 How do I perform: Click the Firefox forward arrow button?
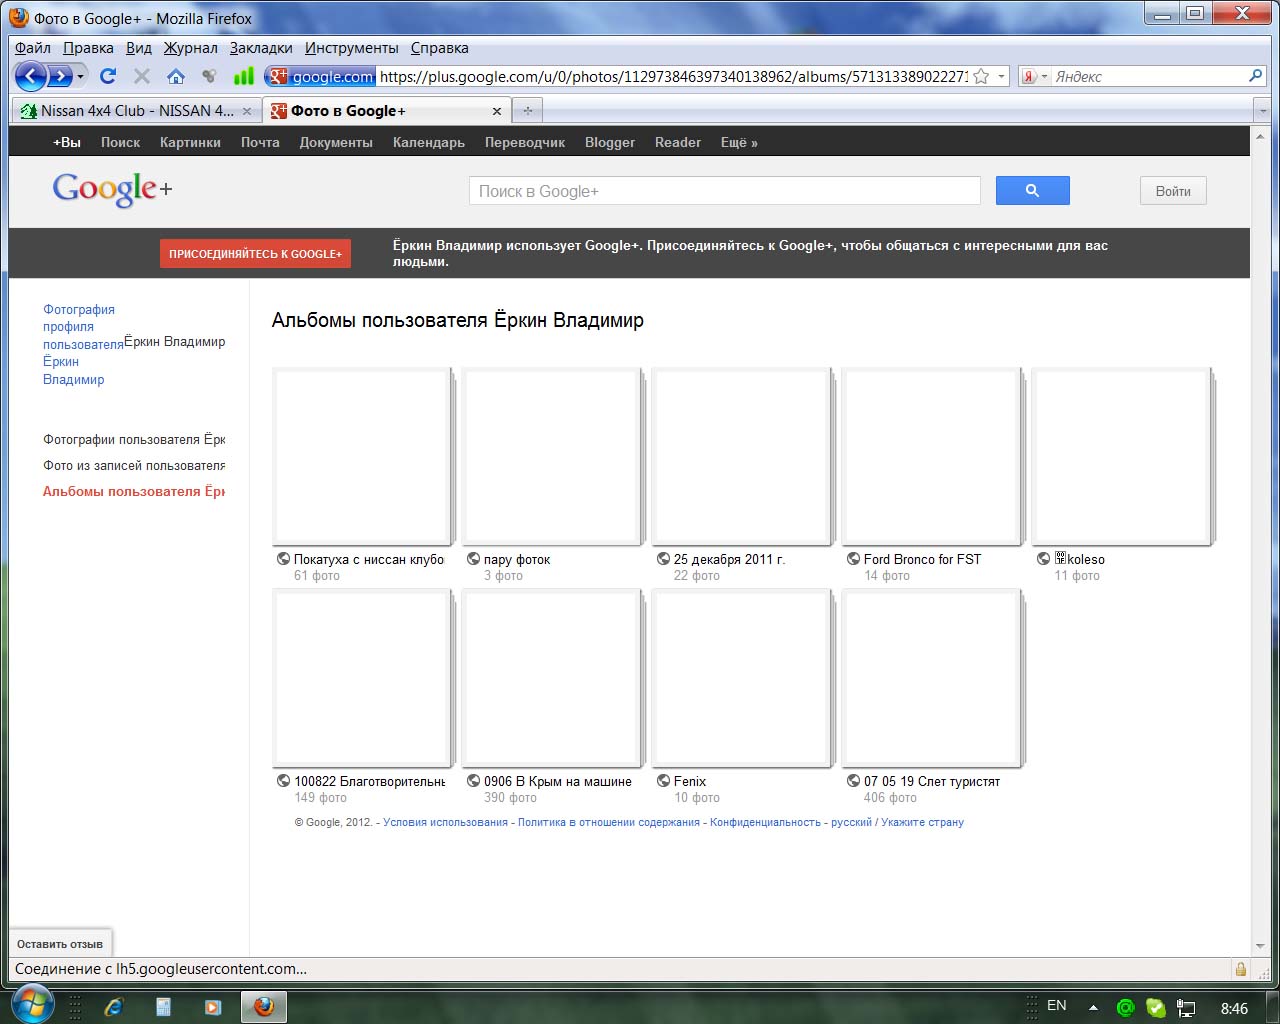60,76
